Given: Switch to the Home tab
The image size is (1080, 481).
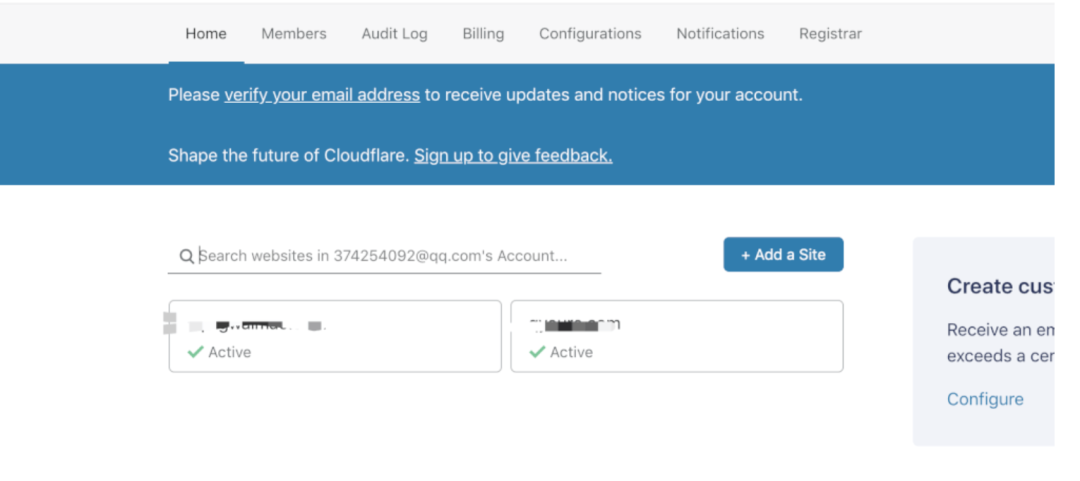Looking at the screenshot, I should [206, 34].
